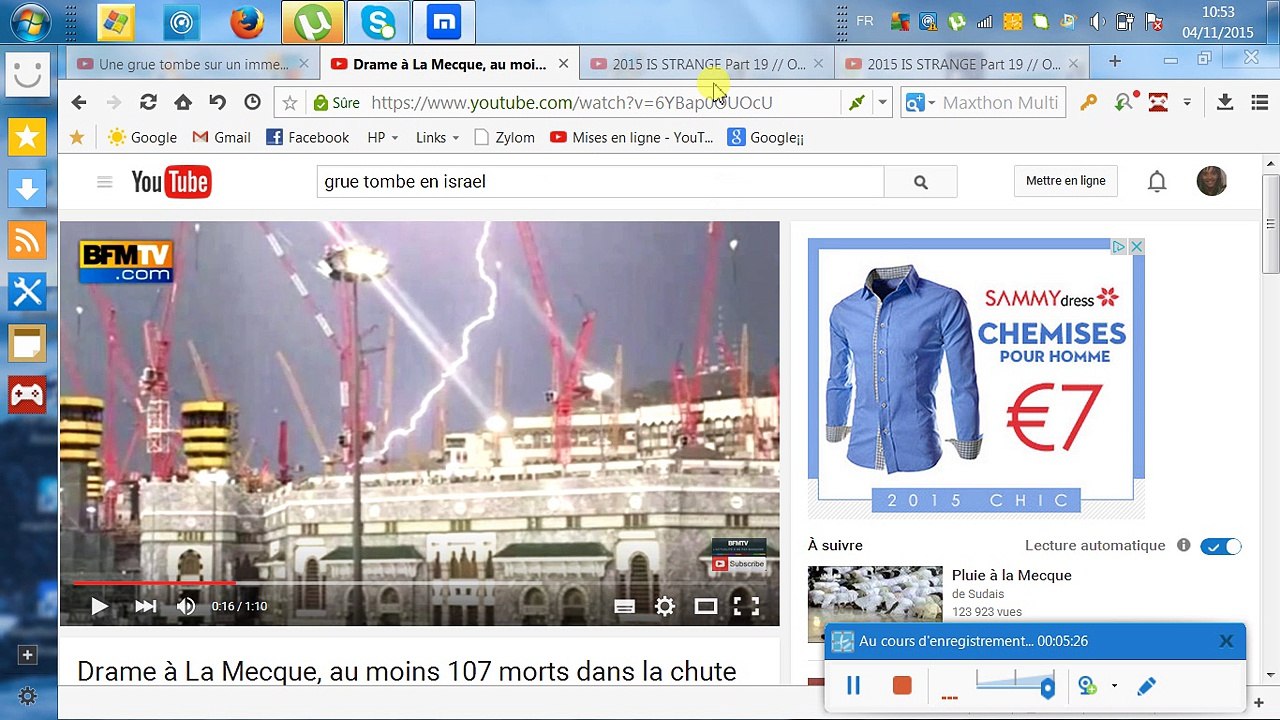Screen dimensions: 1280x720
Task: Open the Downloads sidebar arrow icon
Action: coord(27,188)
